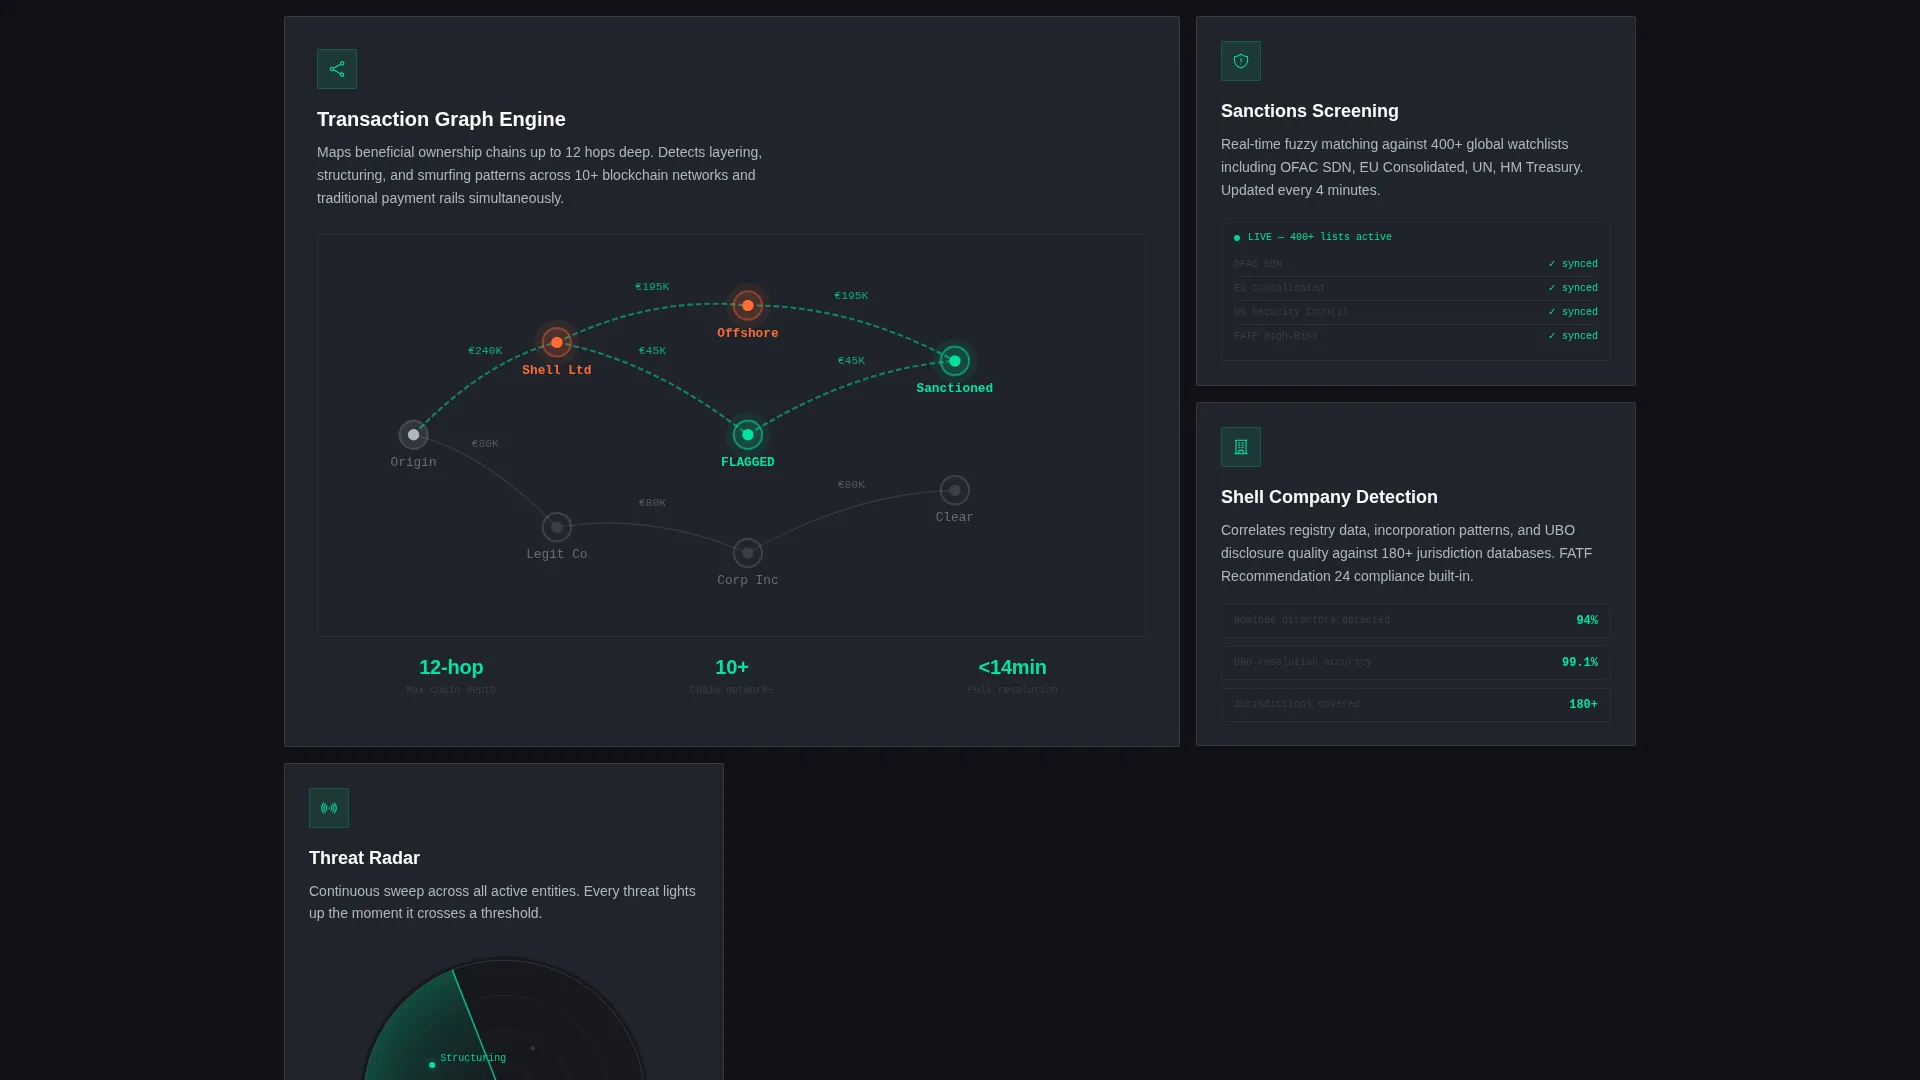
Task: Select the FLAGGED node in graph
Action: pos(748,435)
